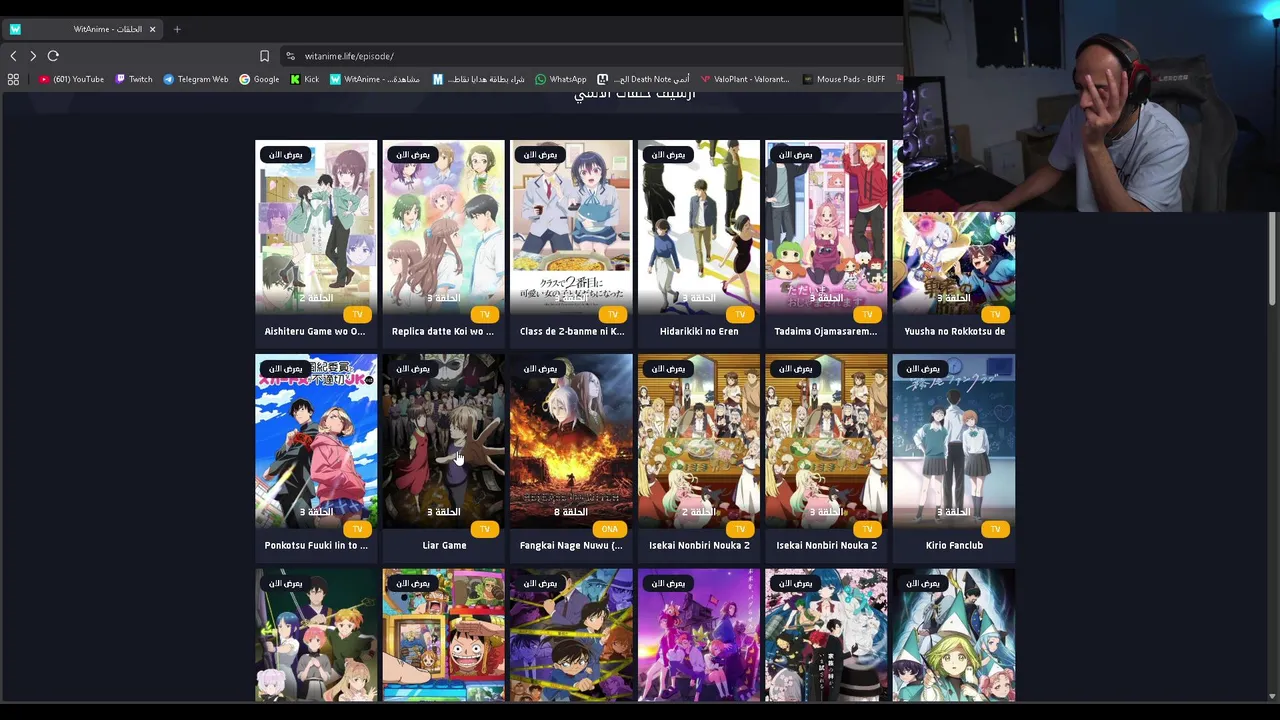Open the Google bookmark
Viewport: 1280px width, 720px height.
pyautogui.click(x=259, y=79)
